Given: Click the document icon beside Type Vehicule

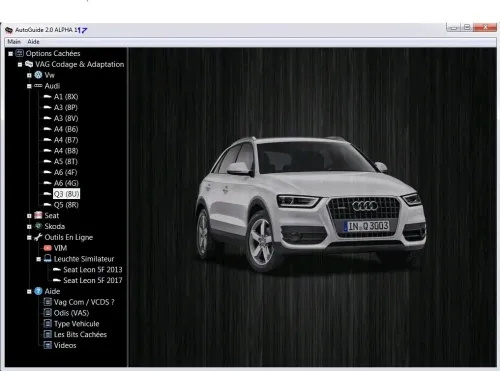Looking at the screenshot, I should click(48, 324).
